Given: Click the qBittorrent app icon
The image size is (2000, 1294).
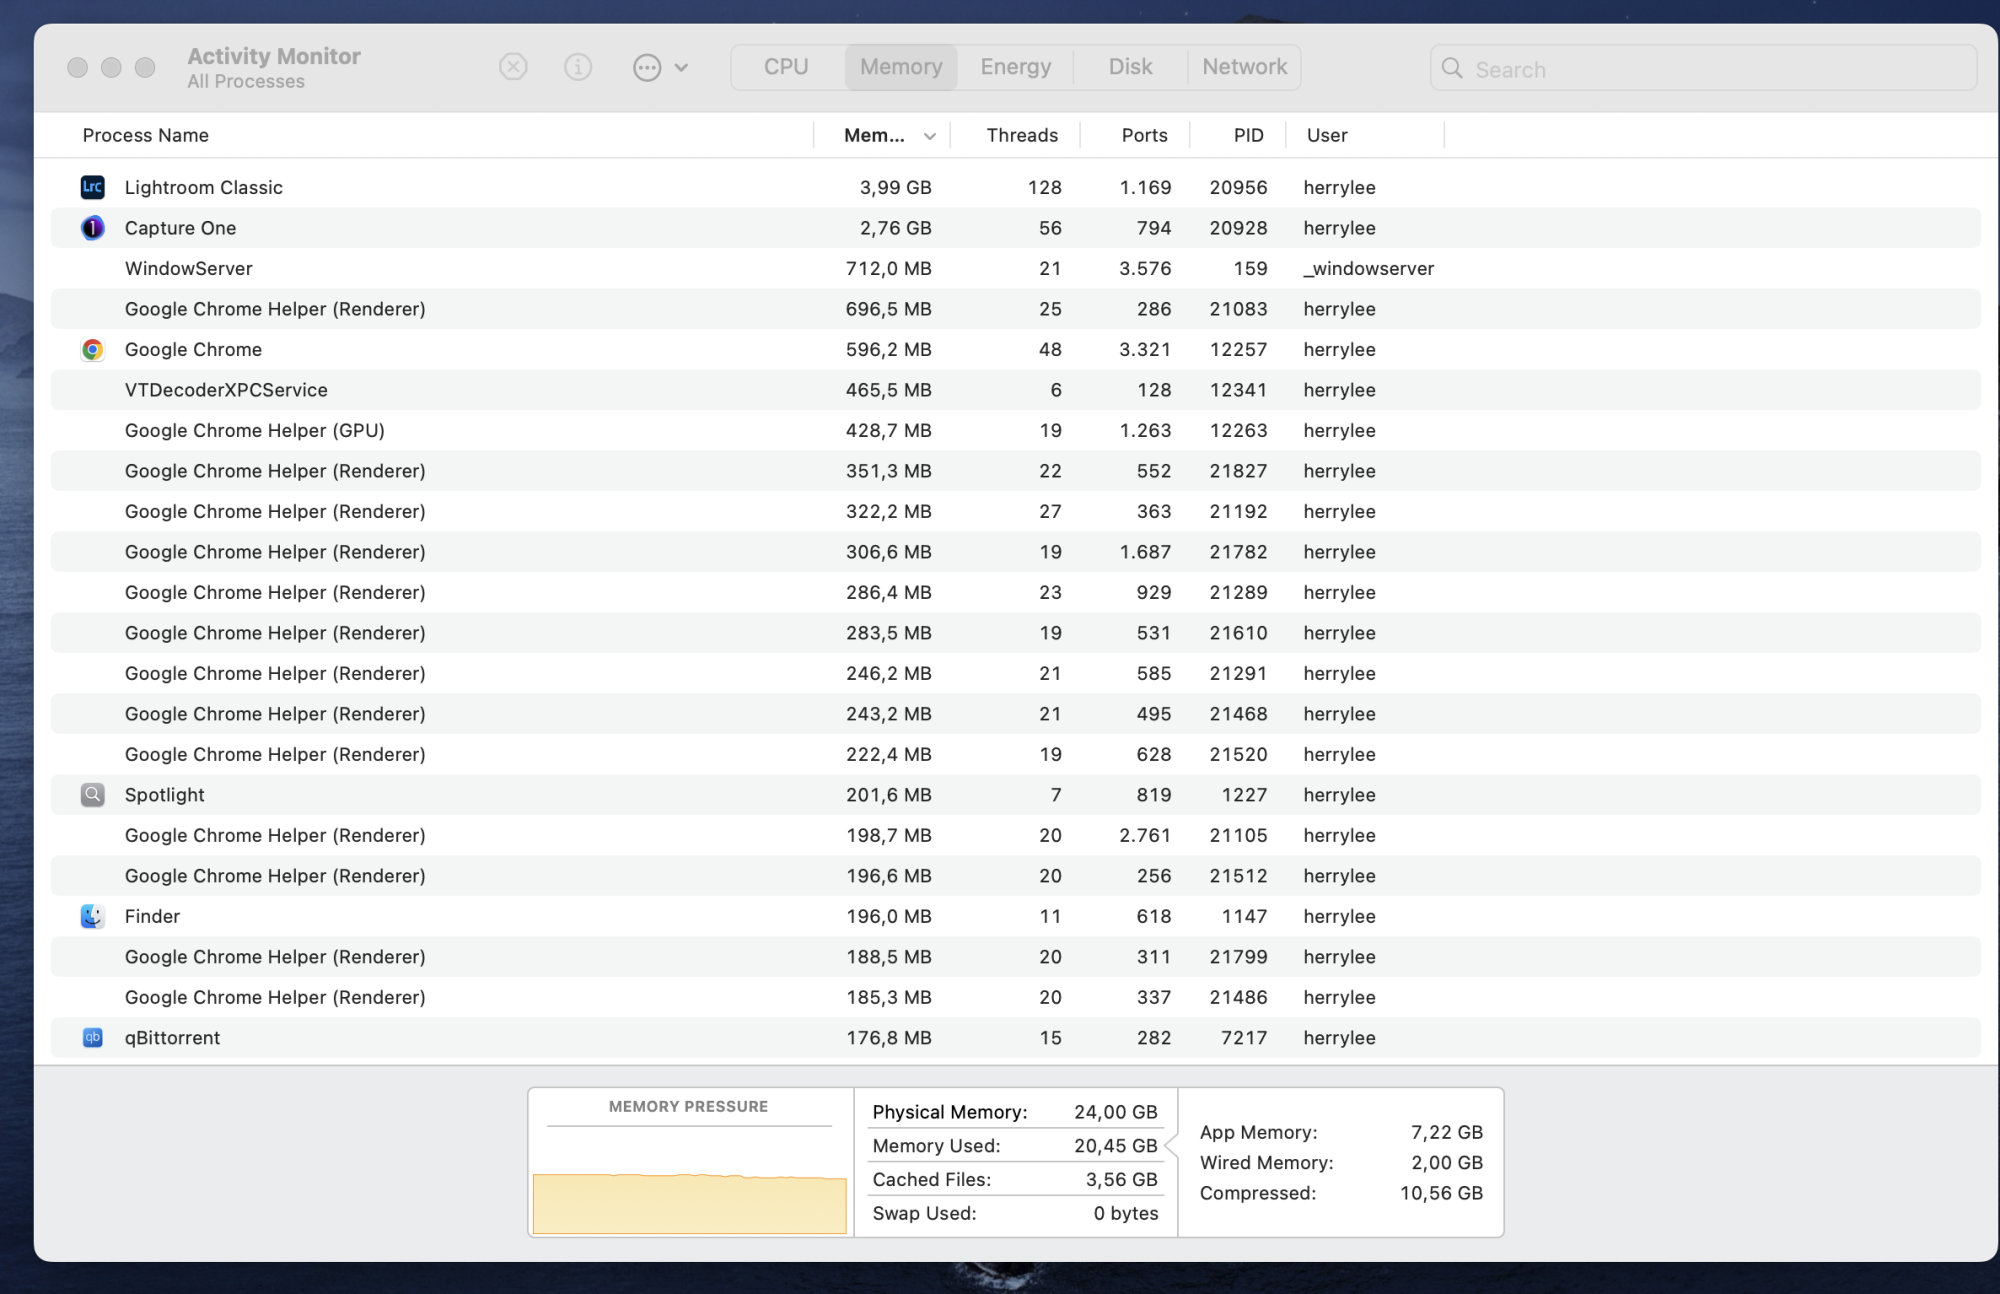Looking at the screenshot, I should pyautogui.click(x=92, y=1038).
